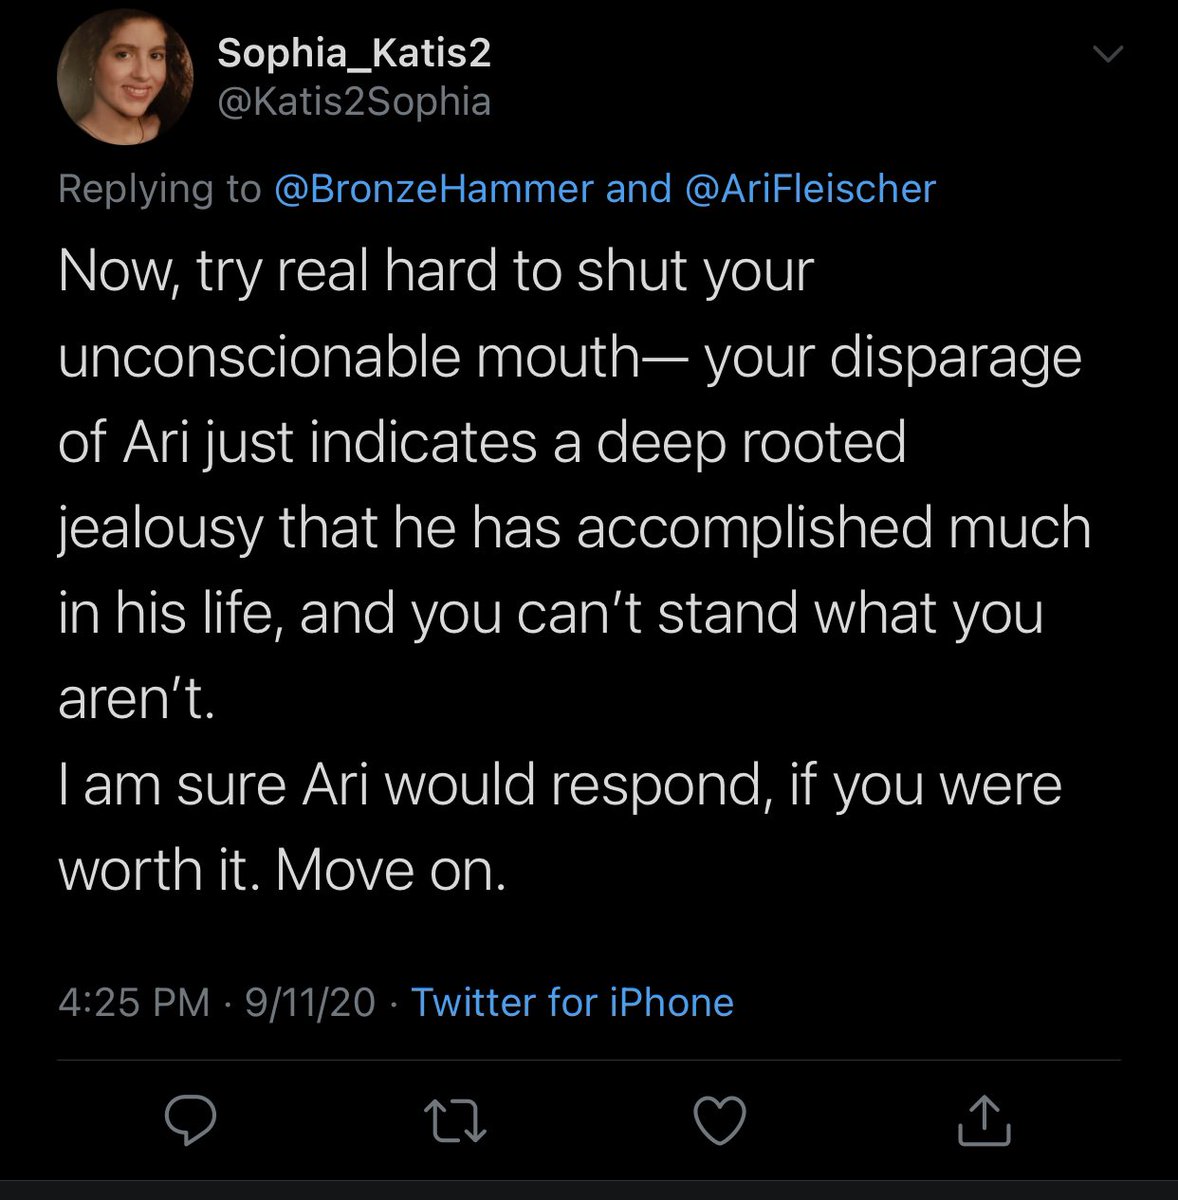Click the 9/11/20 date

pyautogui.click(x=310, y=1002)
